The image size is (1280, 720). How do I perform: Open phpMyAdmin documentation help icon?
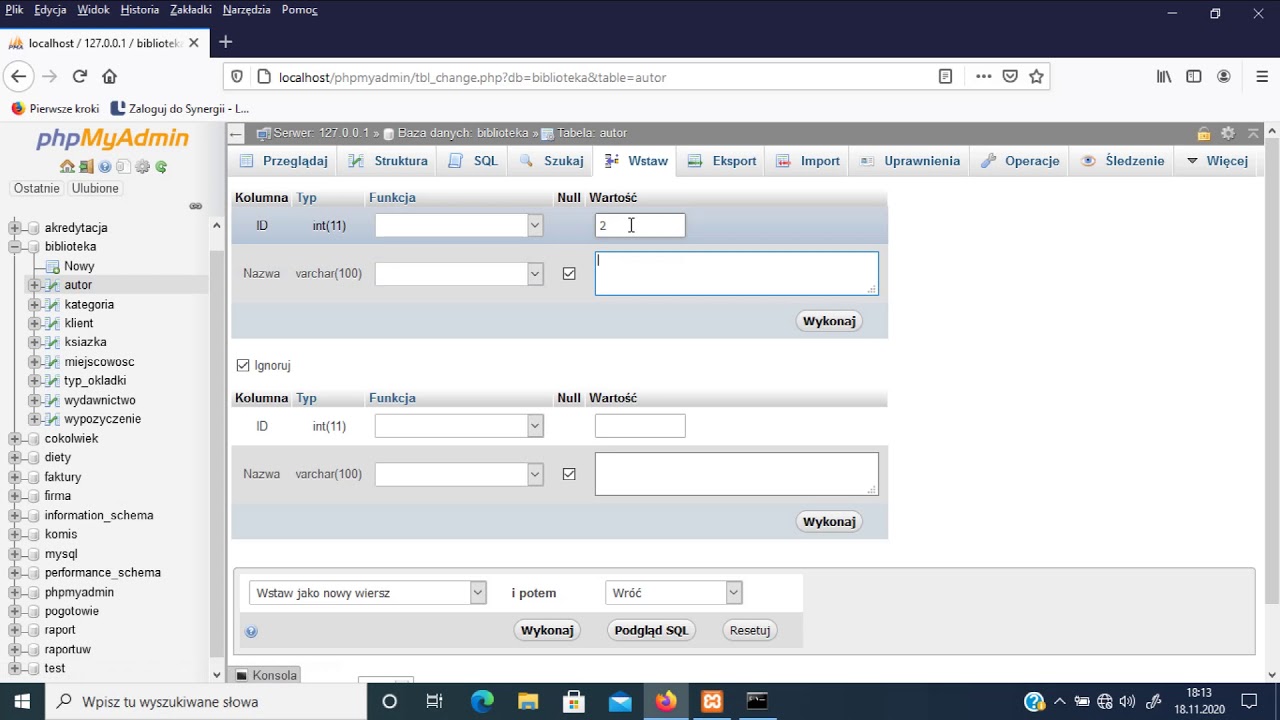(105, 167)
